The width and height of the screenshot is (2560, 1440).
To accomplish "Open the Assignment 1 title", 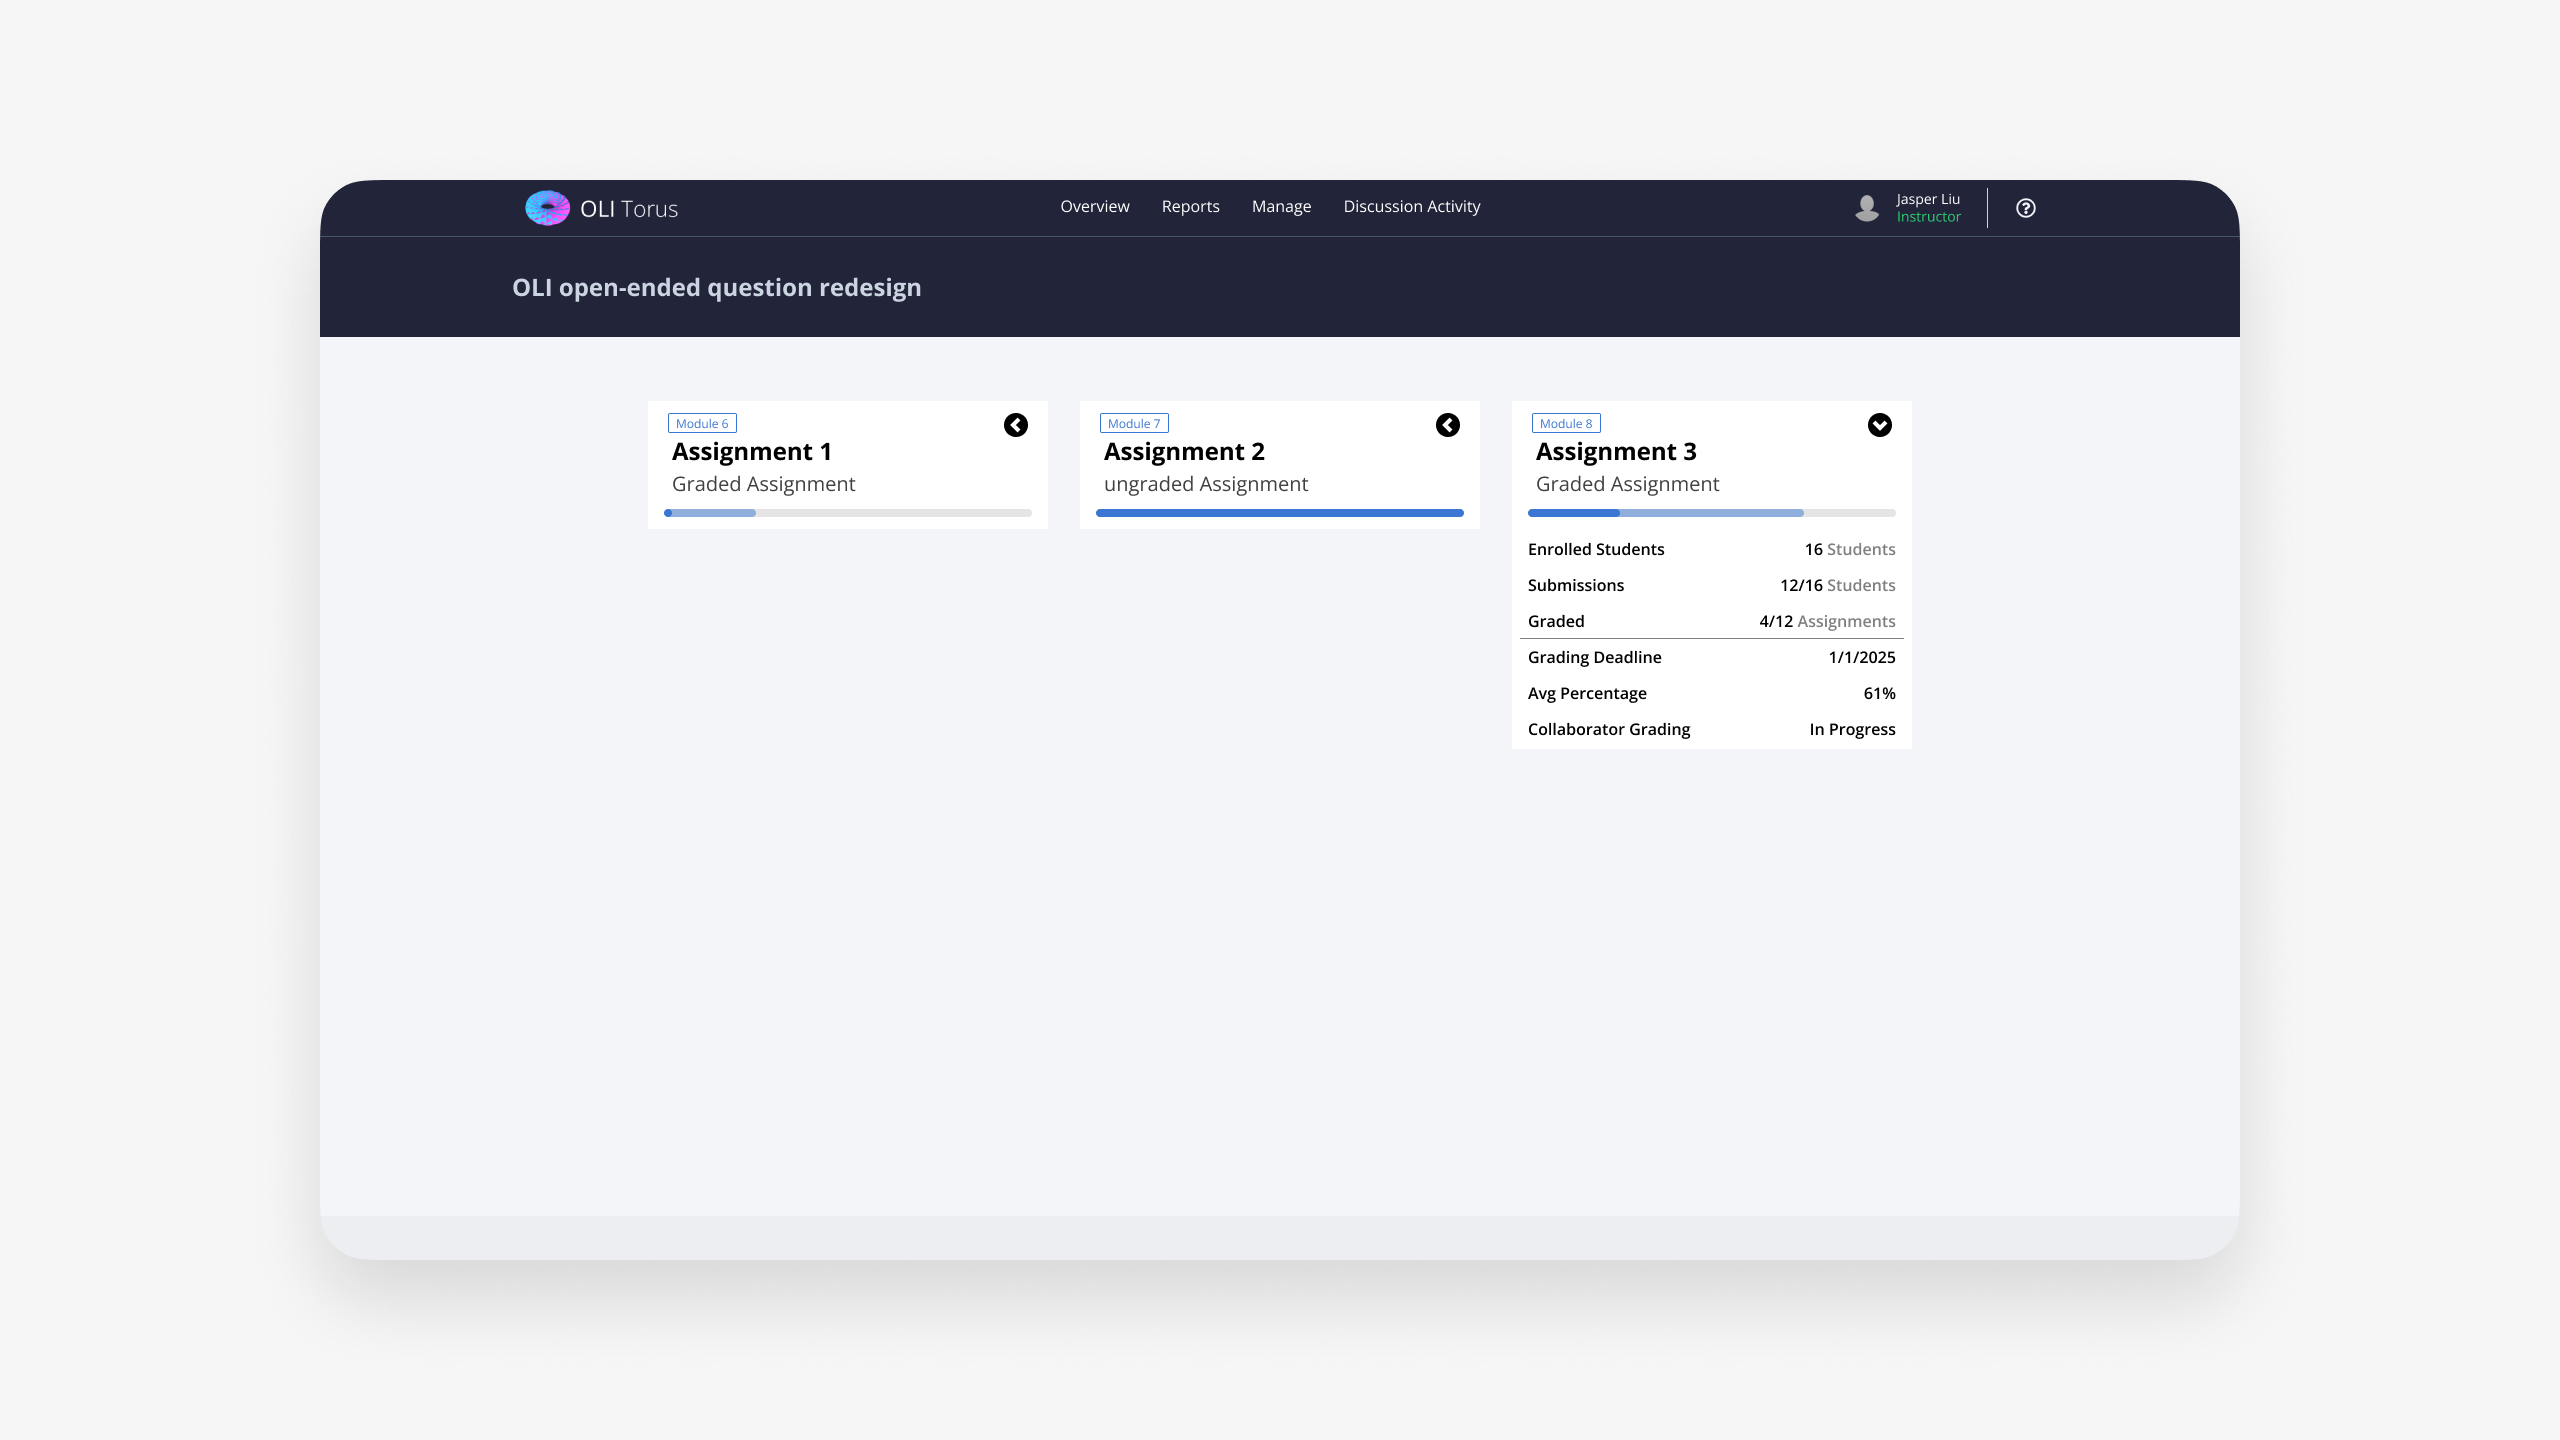I will [x=752, y=452].
